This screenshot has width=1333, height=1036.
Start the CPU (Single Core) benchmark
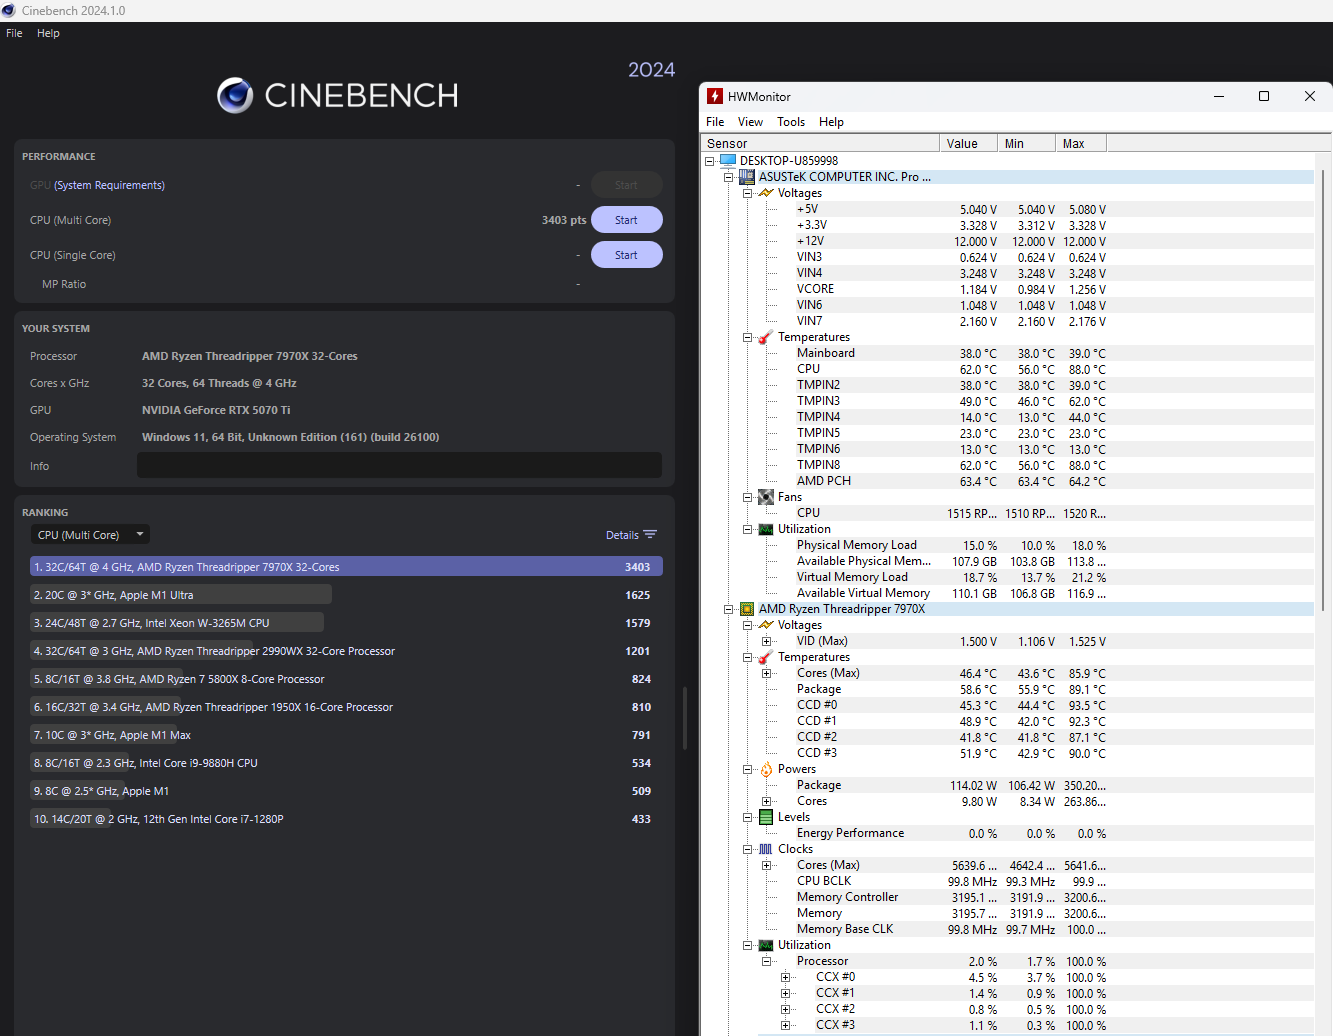pos(626,255)
